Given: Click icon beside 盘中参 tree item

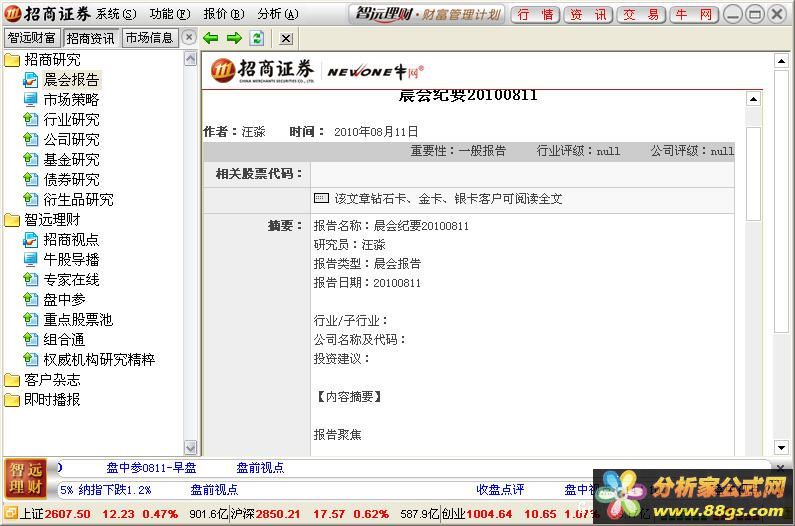Looking at the screenshot, I should coord(30,299).
